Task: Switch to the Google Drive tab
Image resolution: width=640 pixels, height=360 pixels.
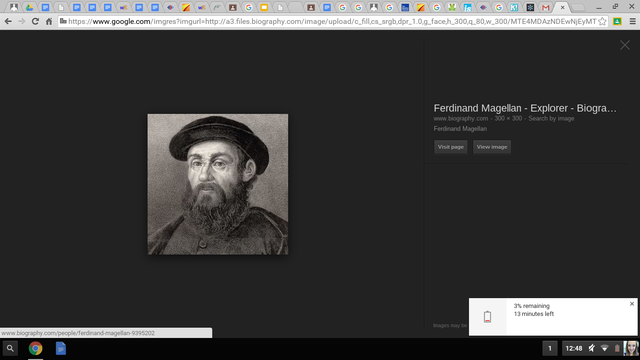Action: point(29,7)
